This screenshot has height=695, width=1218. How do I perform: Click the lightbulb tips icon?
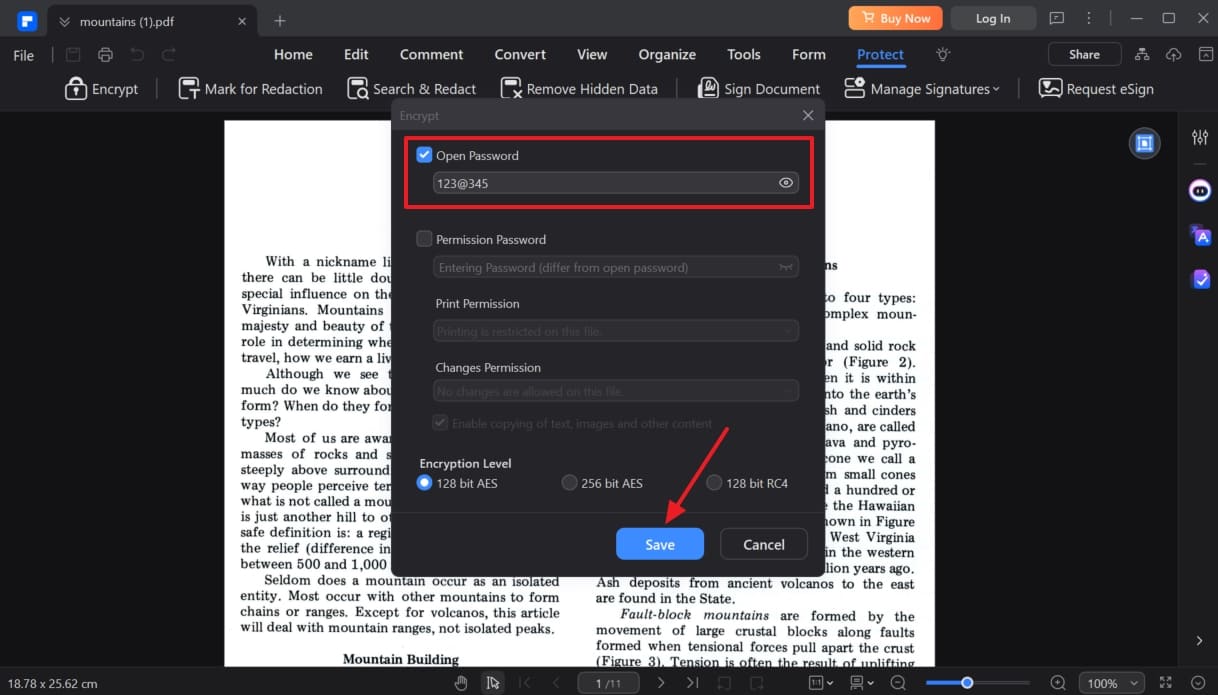942,55
